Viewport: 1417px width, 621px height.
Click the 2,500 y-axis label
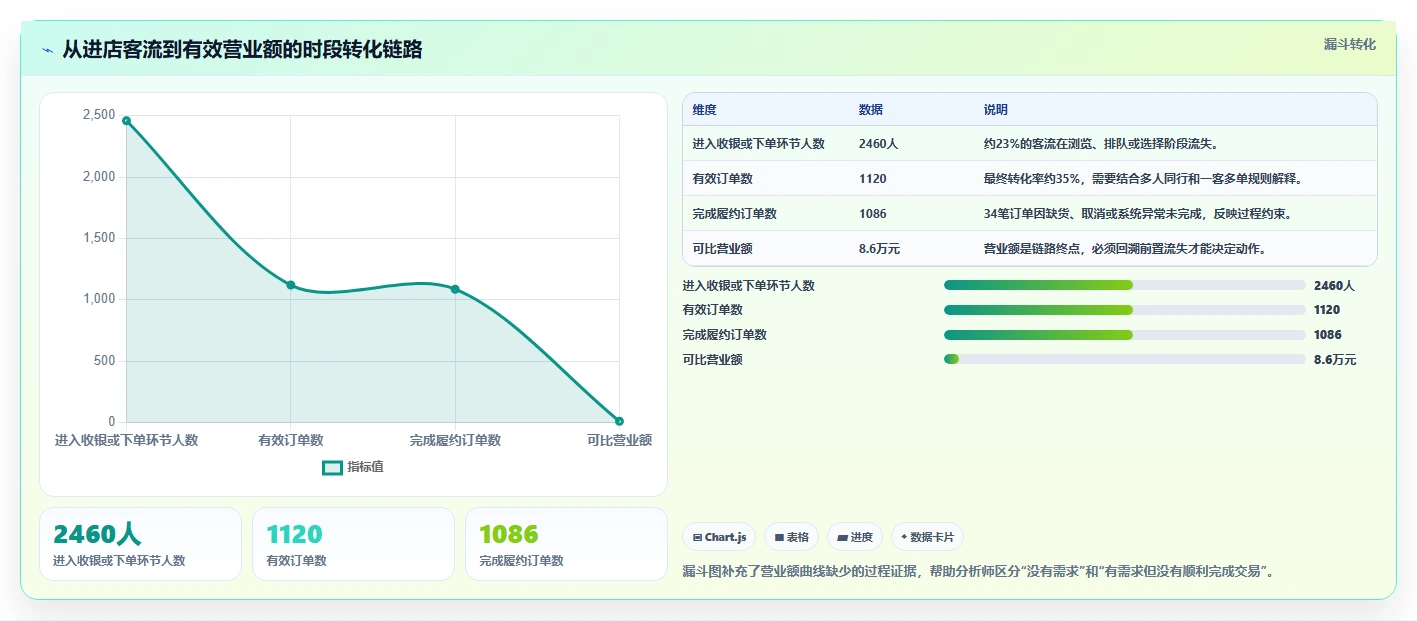99,115
